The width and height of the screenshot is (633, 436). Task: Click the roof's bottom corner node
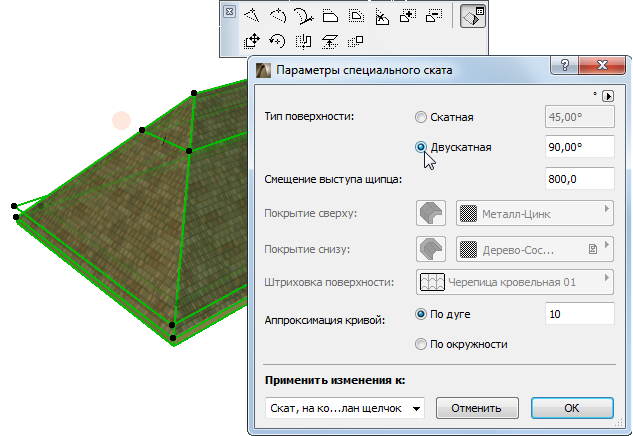click(173, 338)
